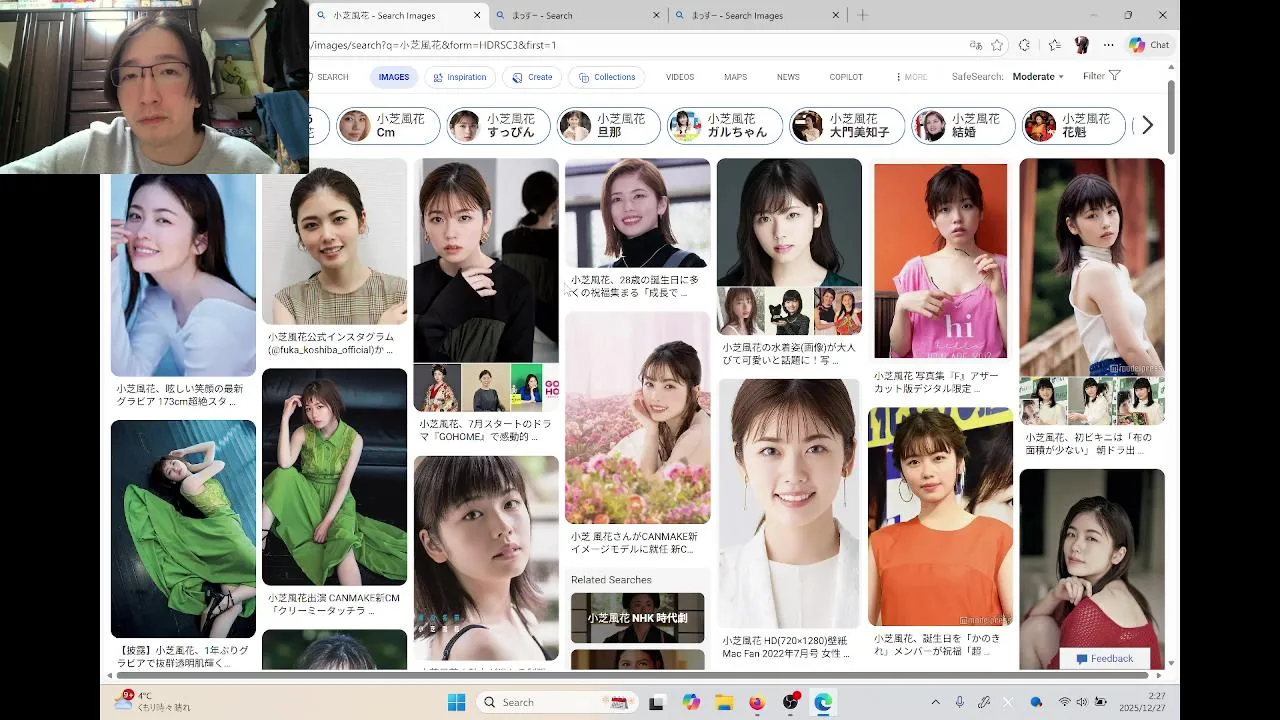The image size is (1280, 720).
Task: Open the Create image option
Action: (532, 77)
